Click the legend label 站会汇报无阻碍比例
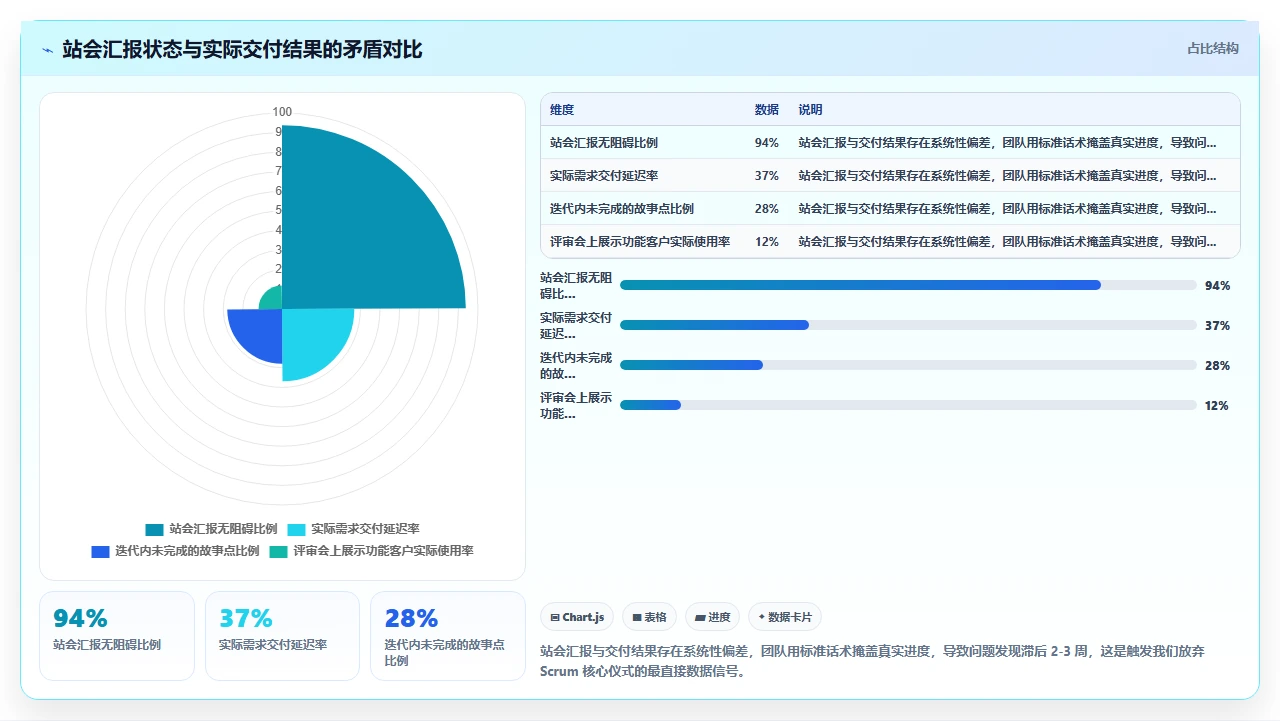The image size is (1280, 721). [x=223, y=529]
